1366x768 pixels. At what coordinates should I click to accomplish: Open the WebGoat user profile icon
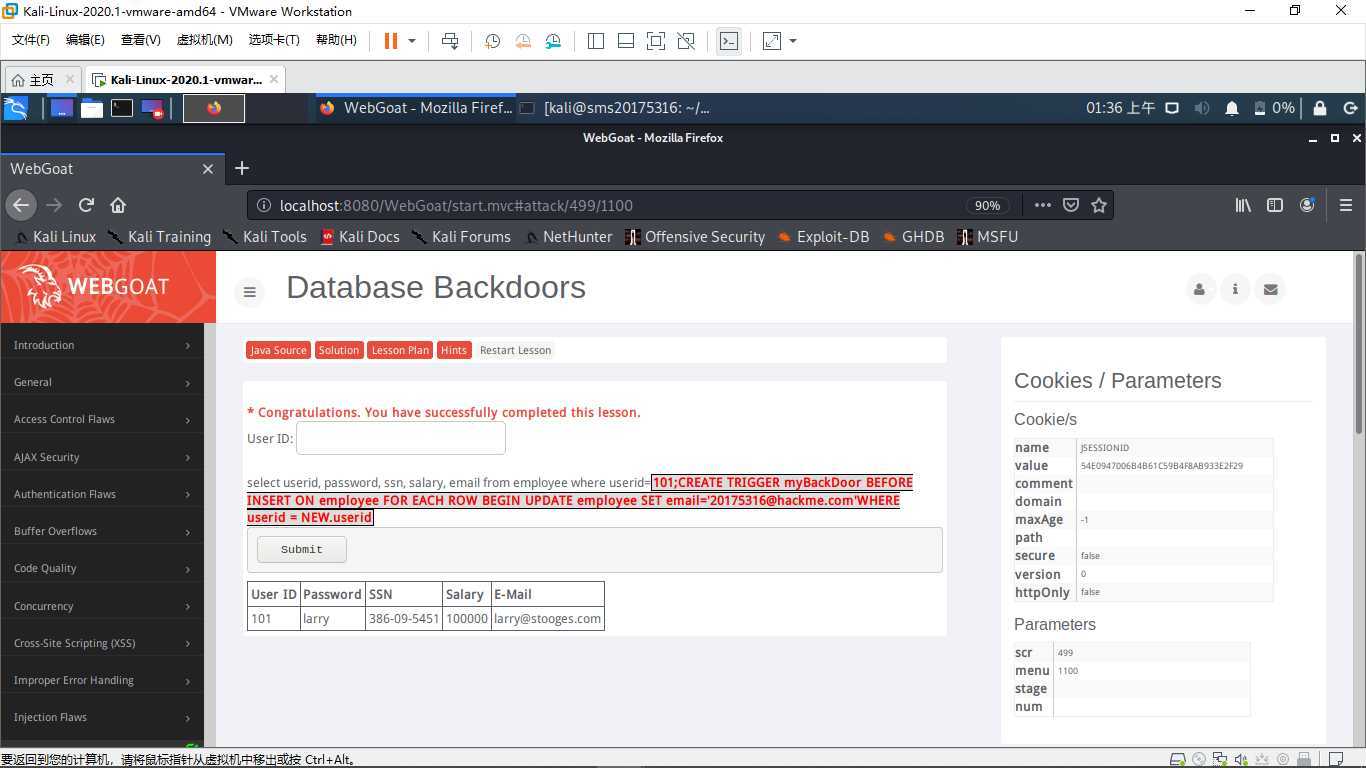[x=1199, y=289]
